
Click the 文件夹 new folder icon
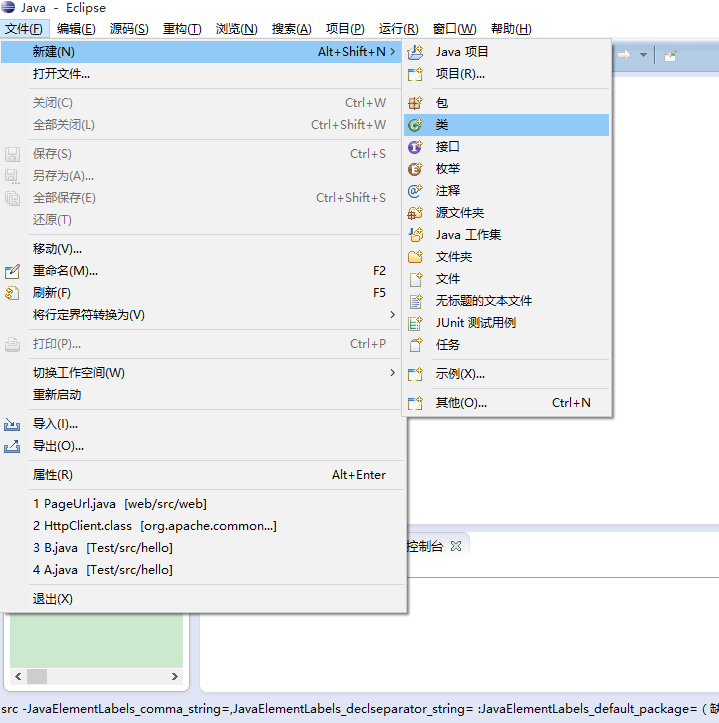[415, 257]
